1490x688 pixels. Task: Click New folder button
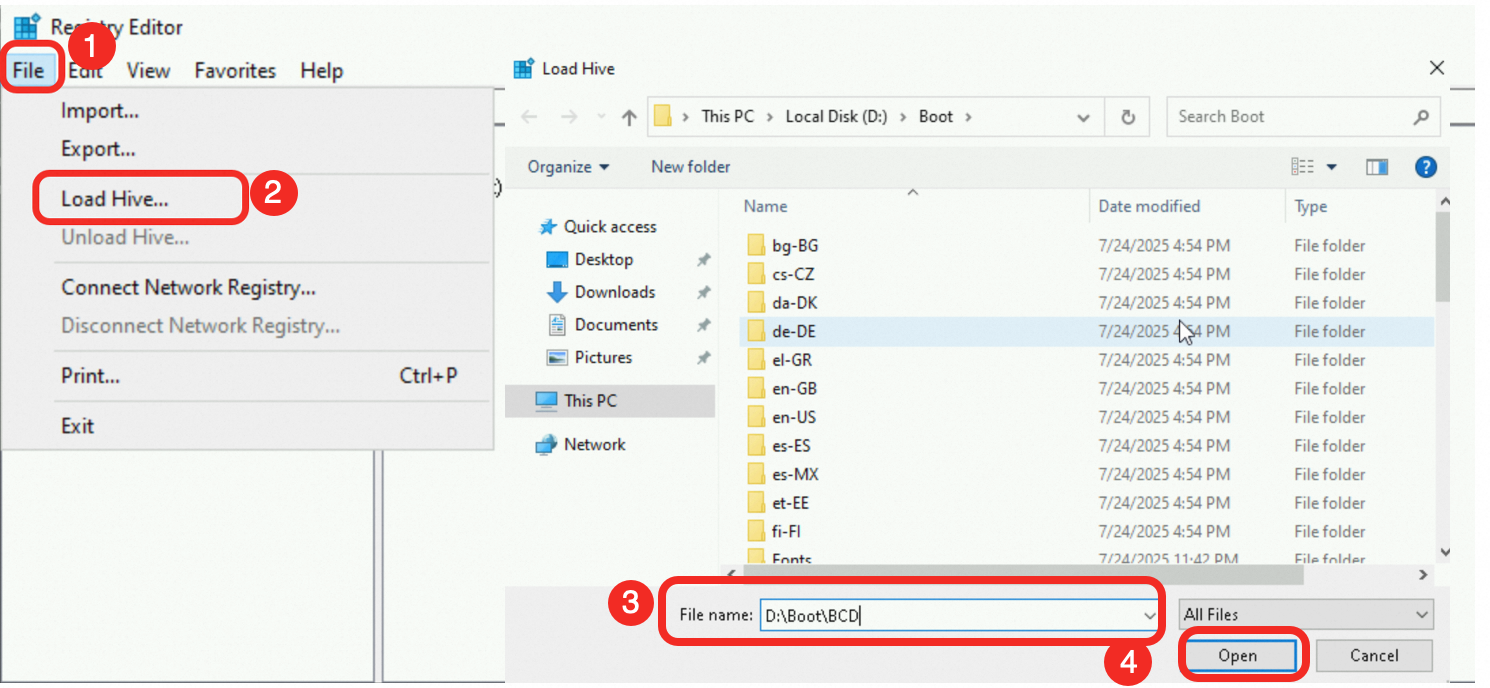691,167
